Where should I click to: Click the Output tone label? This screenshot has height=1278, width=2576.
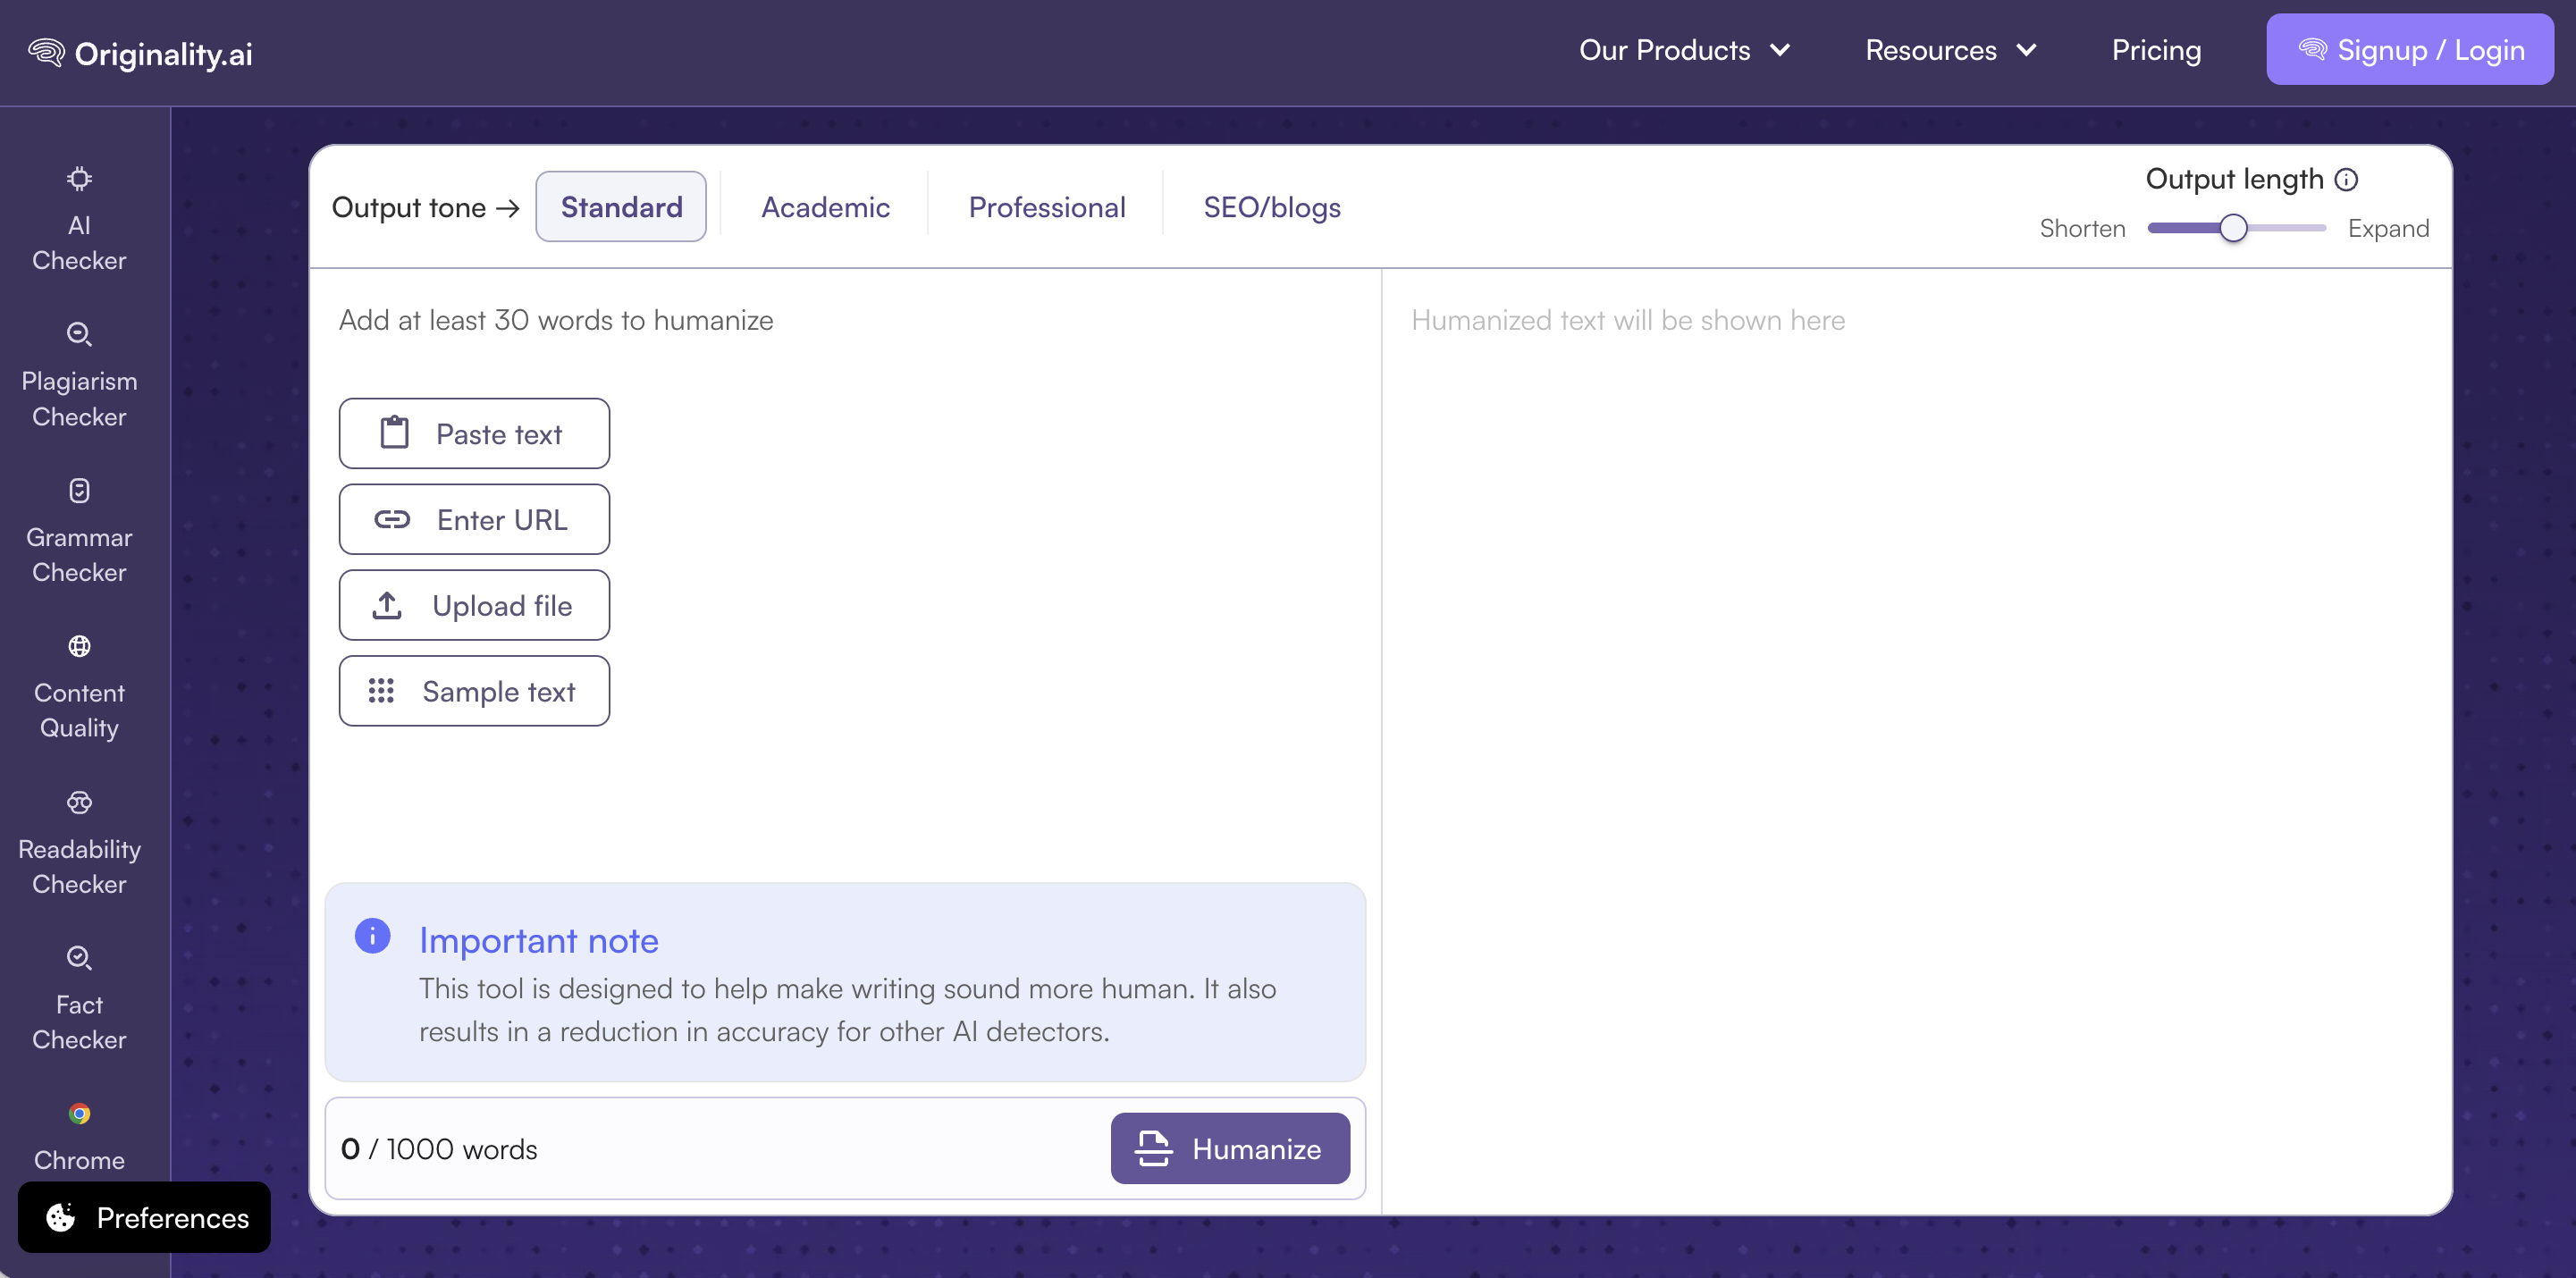click(425, 207)
